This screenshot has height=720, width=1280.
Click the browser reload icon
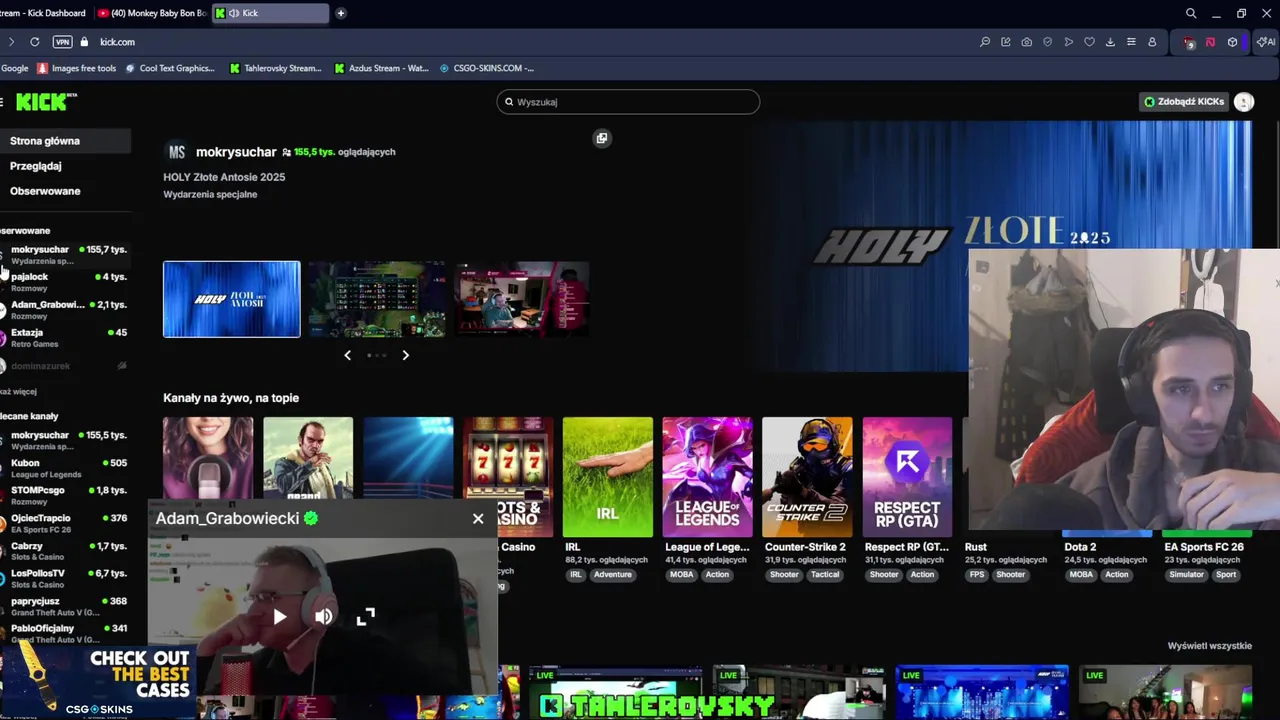[35, 42]
